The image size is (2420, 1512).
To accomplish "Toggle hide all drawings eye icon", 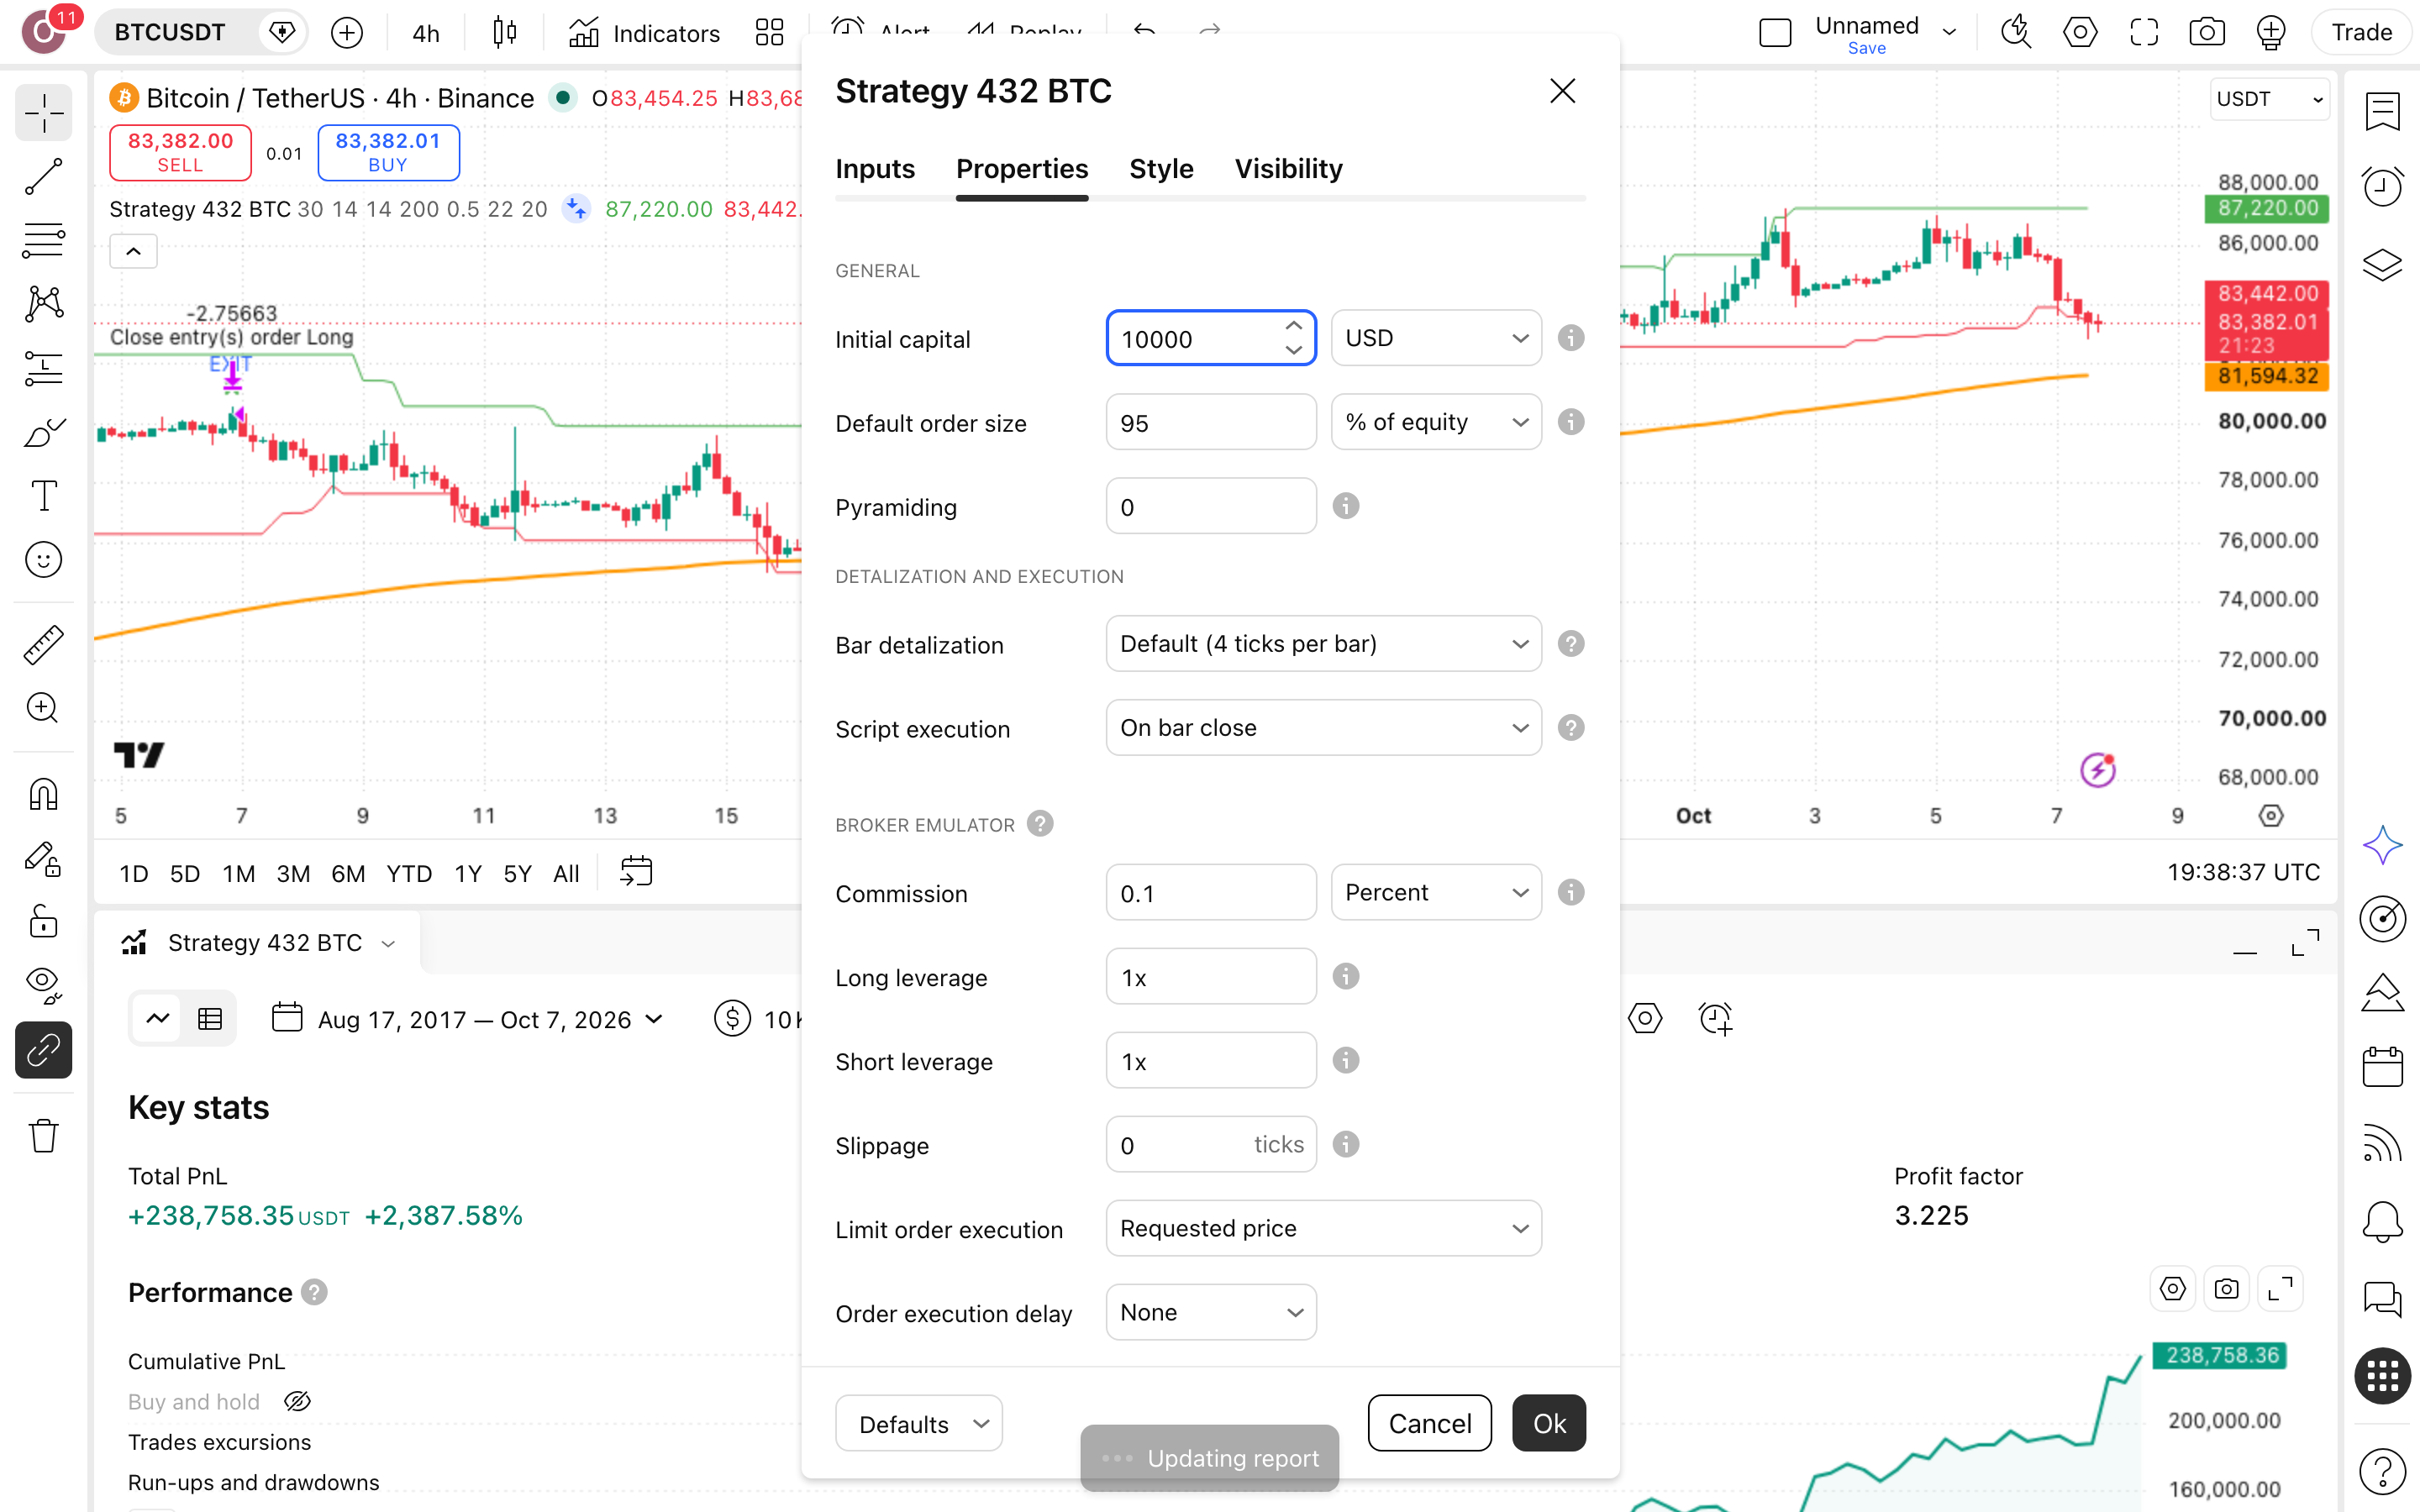I will [43, 986].
